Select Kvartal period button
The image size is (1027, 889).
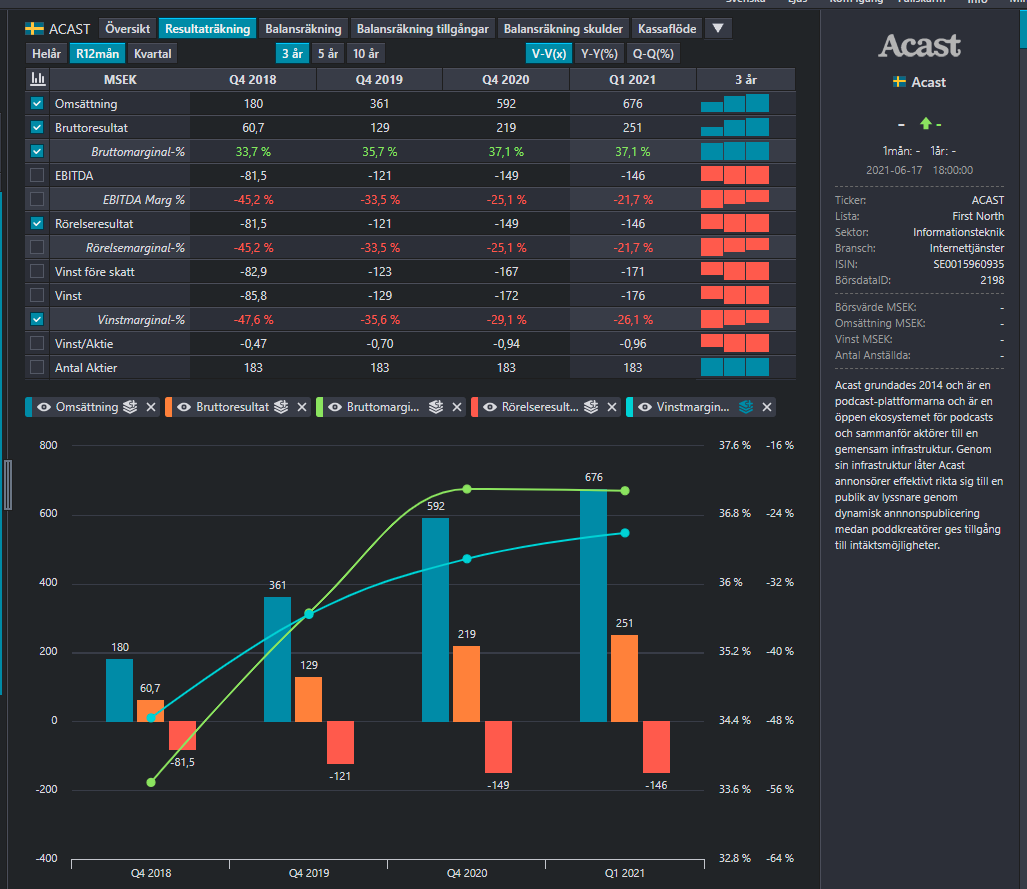[153, 54]
